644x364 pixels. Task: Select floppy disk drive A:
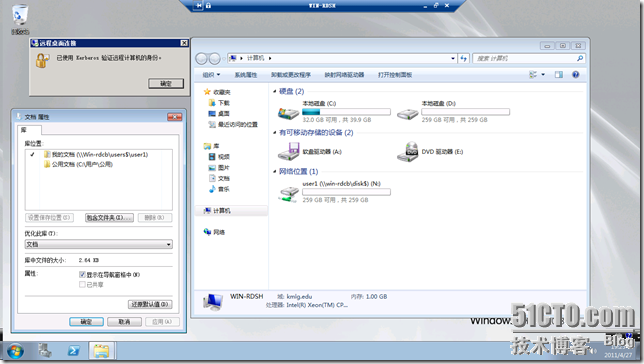point(288,152)
